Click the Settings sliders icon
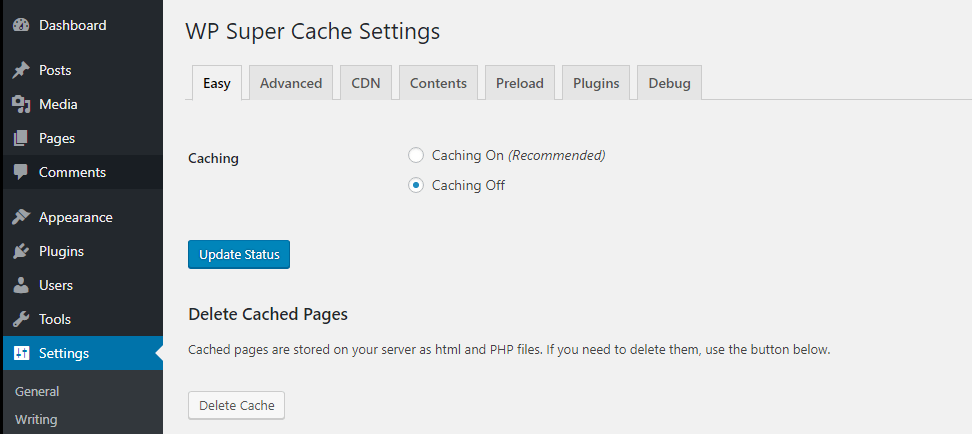The width and height of the screenshot is (972, 434). 20,353
